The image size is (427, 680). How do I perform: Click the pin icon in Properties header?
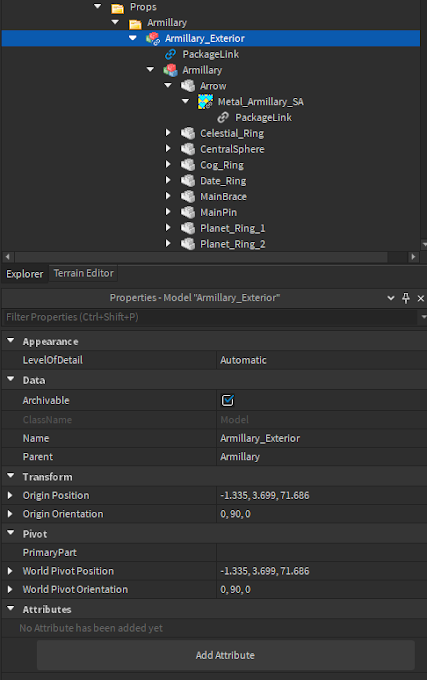pos(406,298)
